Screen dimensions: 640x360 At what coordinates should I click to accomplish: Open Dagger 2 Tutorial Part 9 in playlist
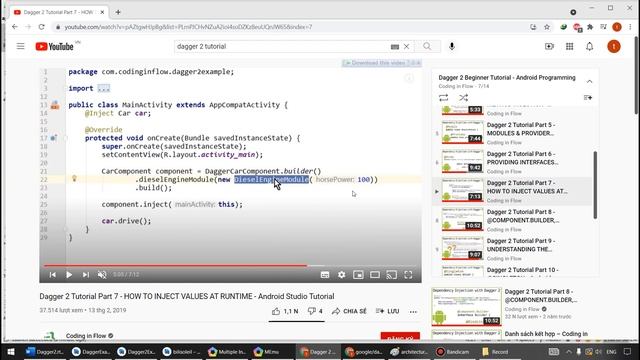pyautogui.click(x=512, y=249)
